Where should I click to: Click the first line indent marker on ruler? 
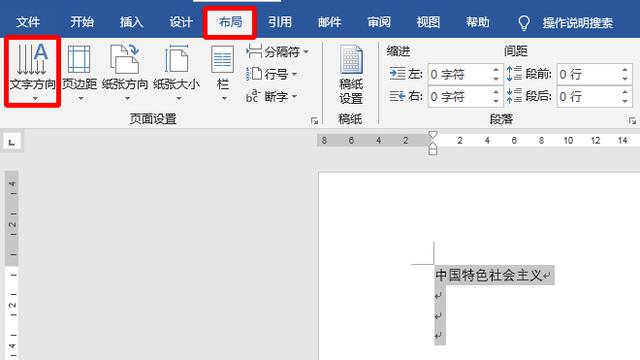(433, 135)
